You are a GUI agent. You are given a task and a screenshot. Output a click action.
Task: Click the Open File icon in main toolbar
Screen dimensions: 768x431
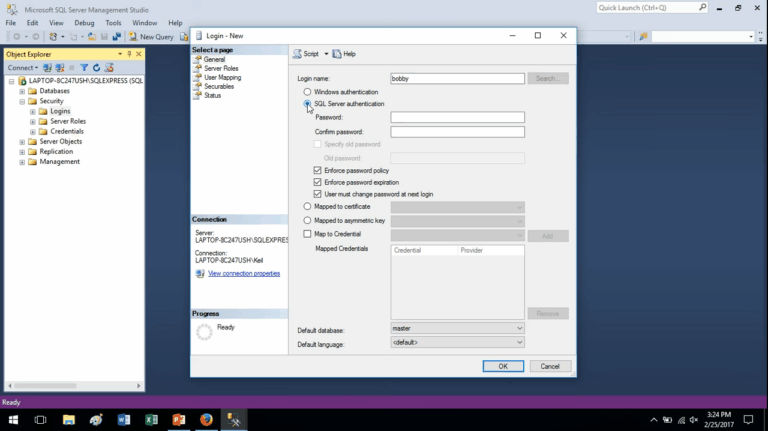92,37
